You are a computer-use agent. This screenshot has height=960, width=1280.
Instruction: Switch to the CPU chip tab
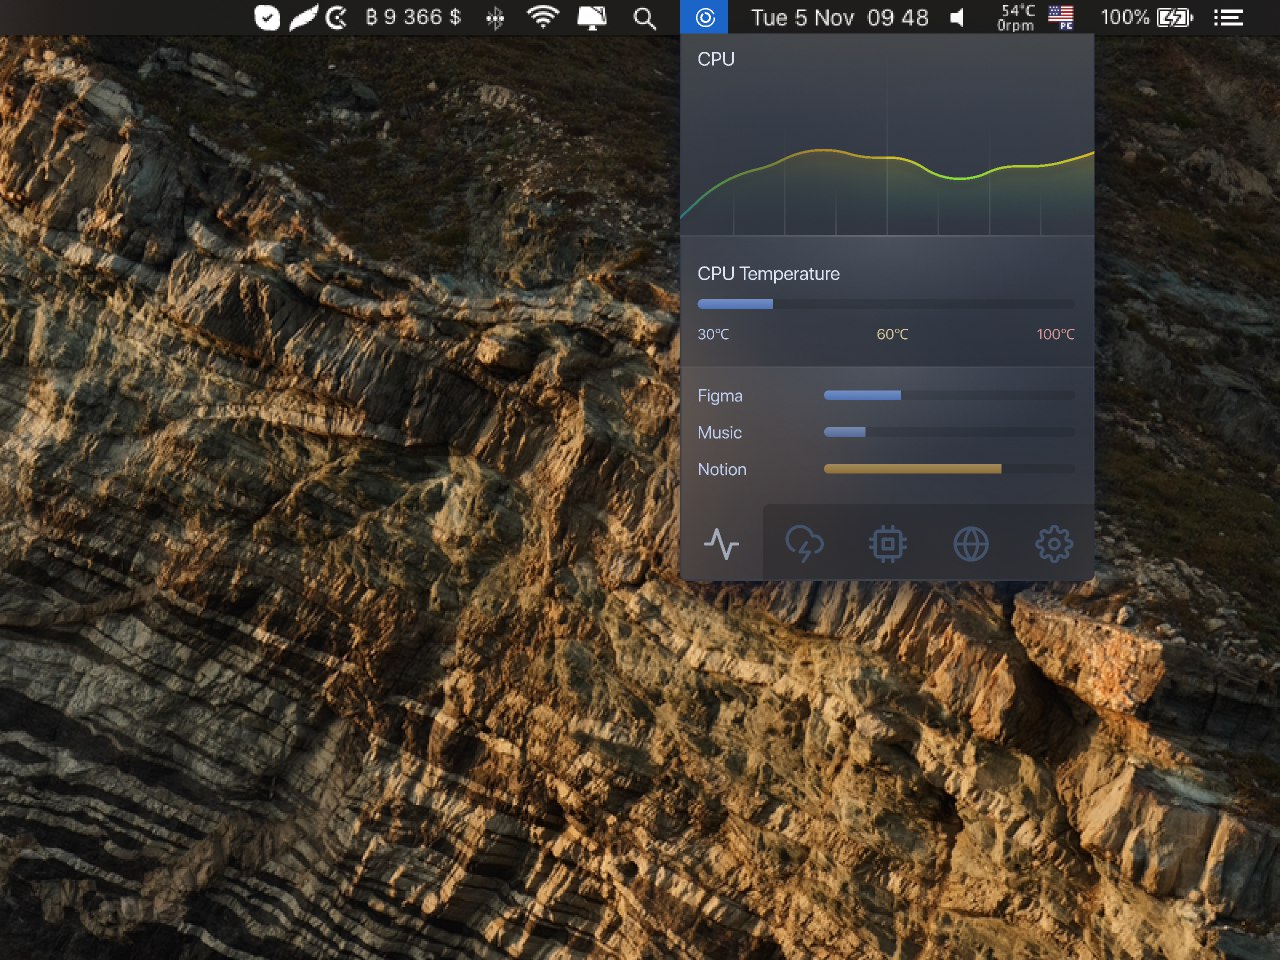(888, 544)
